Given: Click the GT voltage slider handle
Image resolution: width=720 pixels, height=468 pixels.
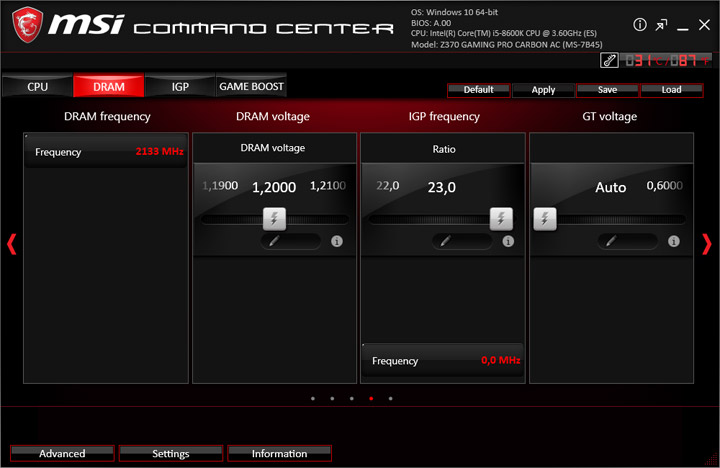Looking at the screenshot, I should (545, 219).
